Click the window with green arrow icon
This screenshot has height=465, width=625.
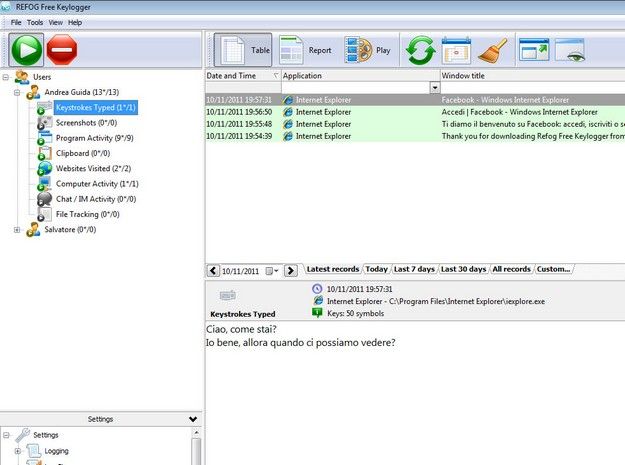(534, 50)
